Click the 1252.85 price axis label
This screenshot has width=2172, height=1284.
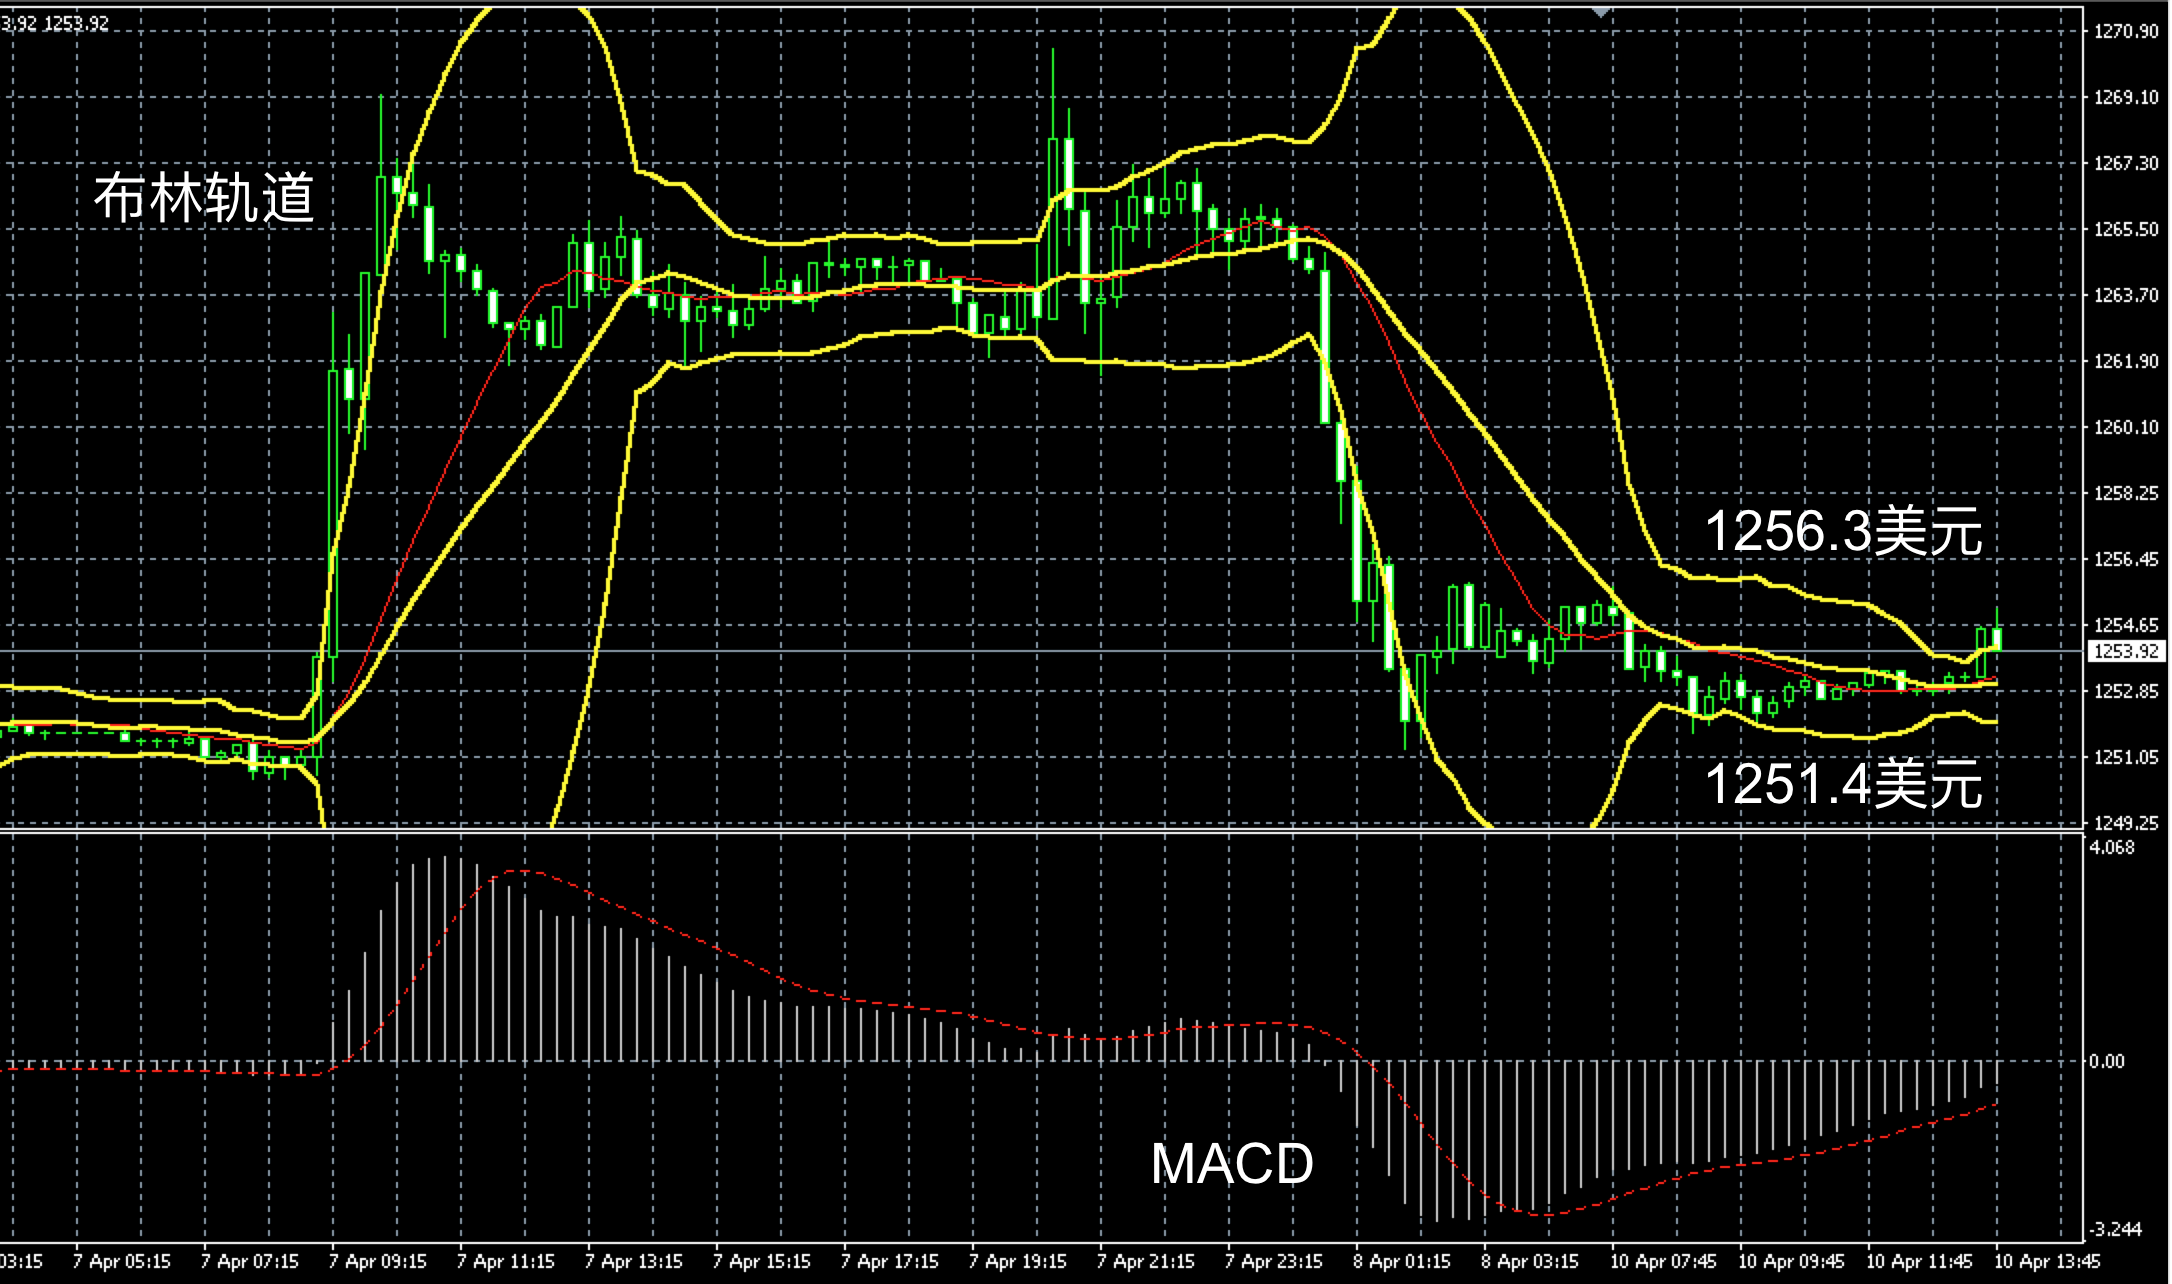pos(2126,691)
